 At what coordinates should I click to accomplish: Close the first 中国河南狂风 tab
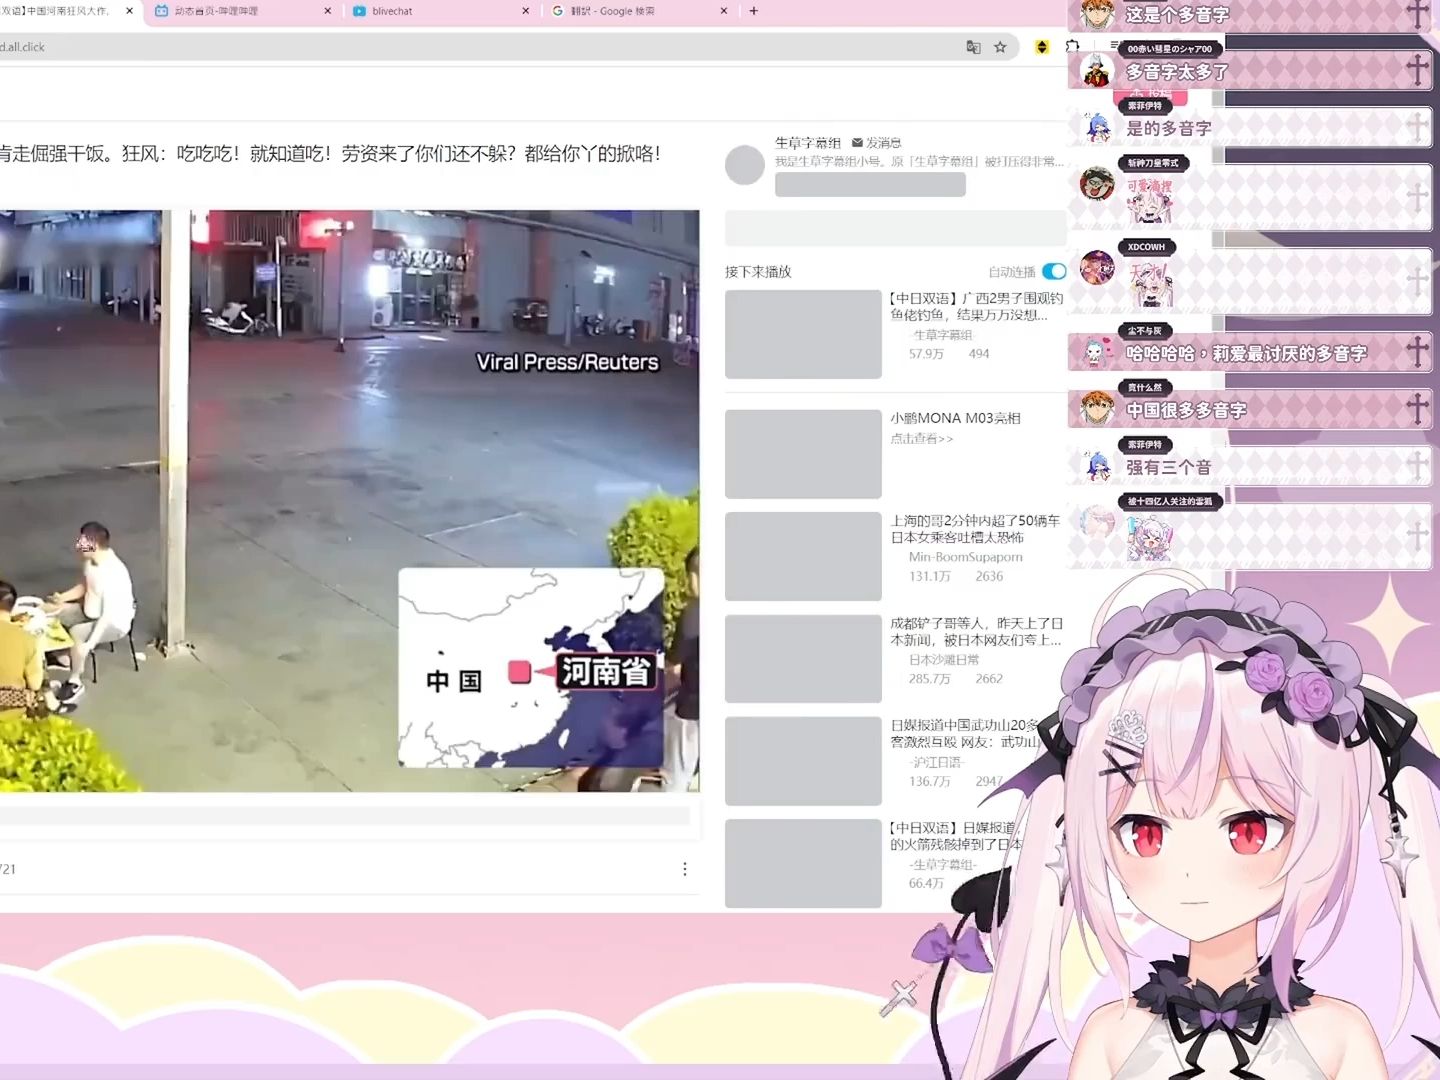coord(130,11)
